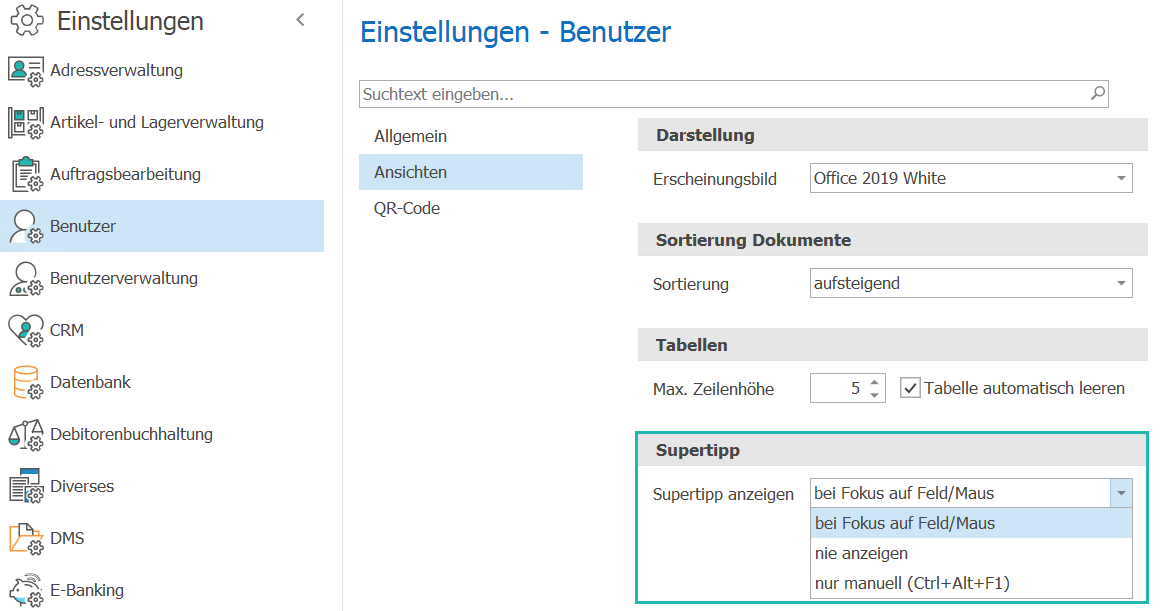Choose 'bei Fokus auf Feld/Maus' list option
This screenshot has width=1162, height=611.
(972, 524)
